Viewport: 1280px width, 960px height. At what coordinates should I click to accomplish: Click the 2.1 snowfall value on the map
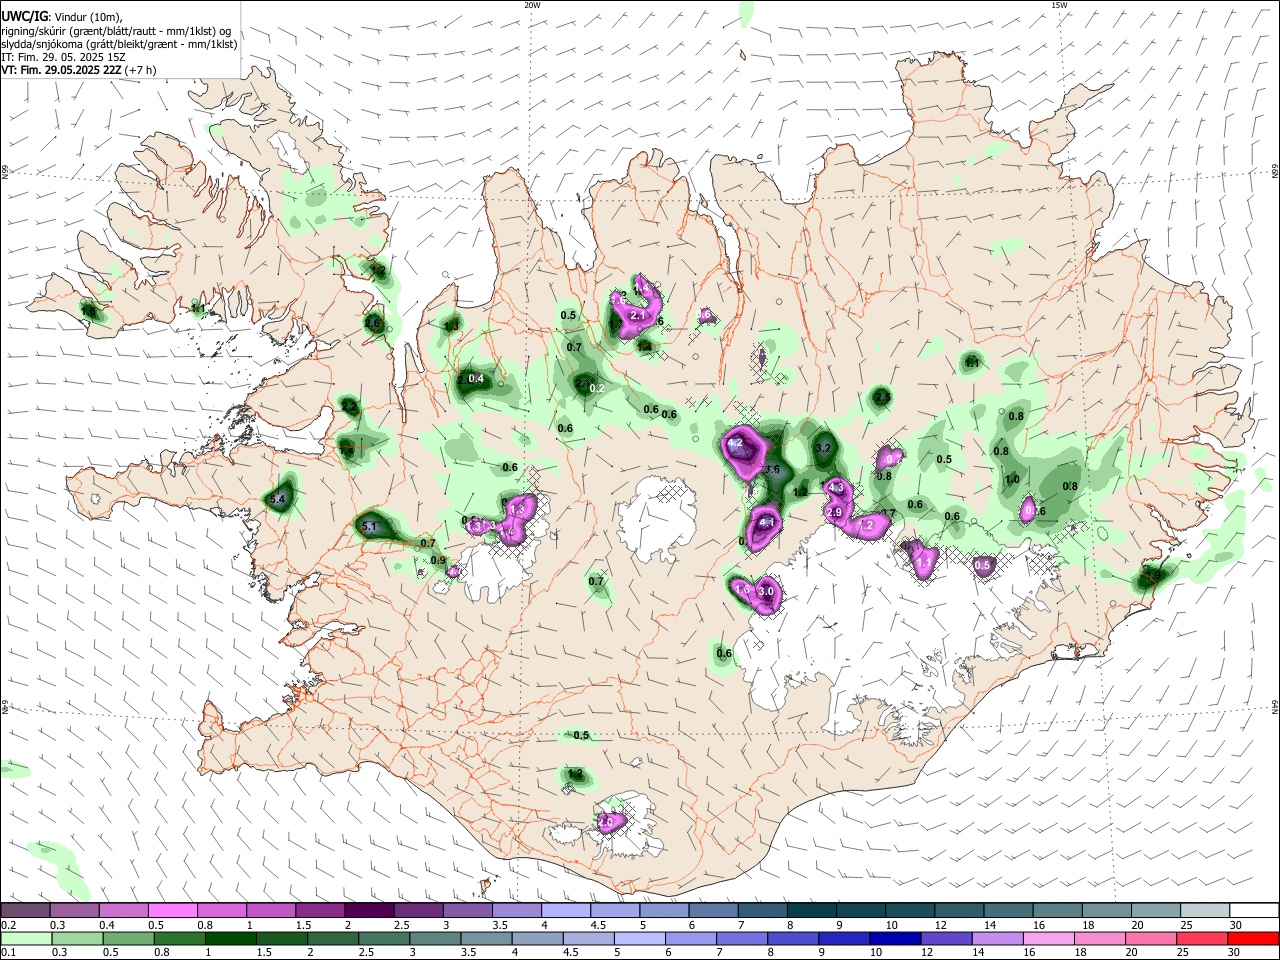[x=638, y=315]
